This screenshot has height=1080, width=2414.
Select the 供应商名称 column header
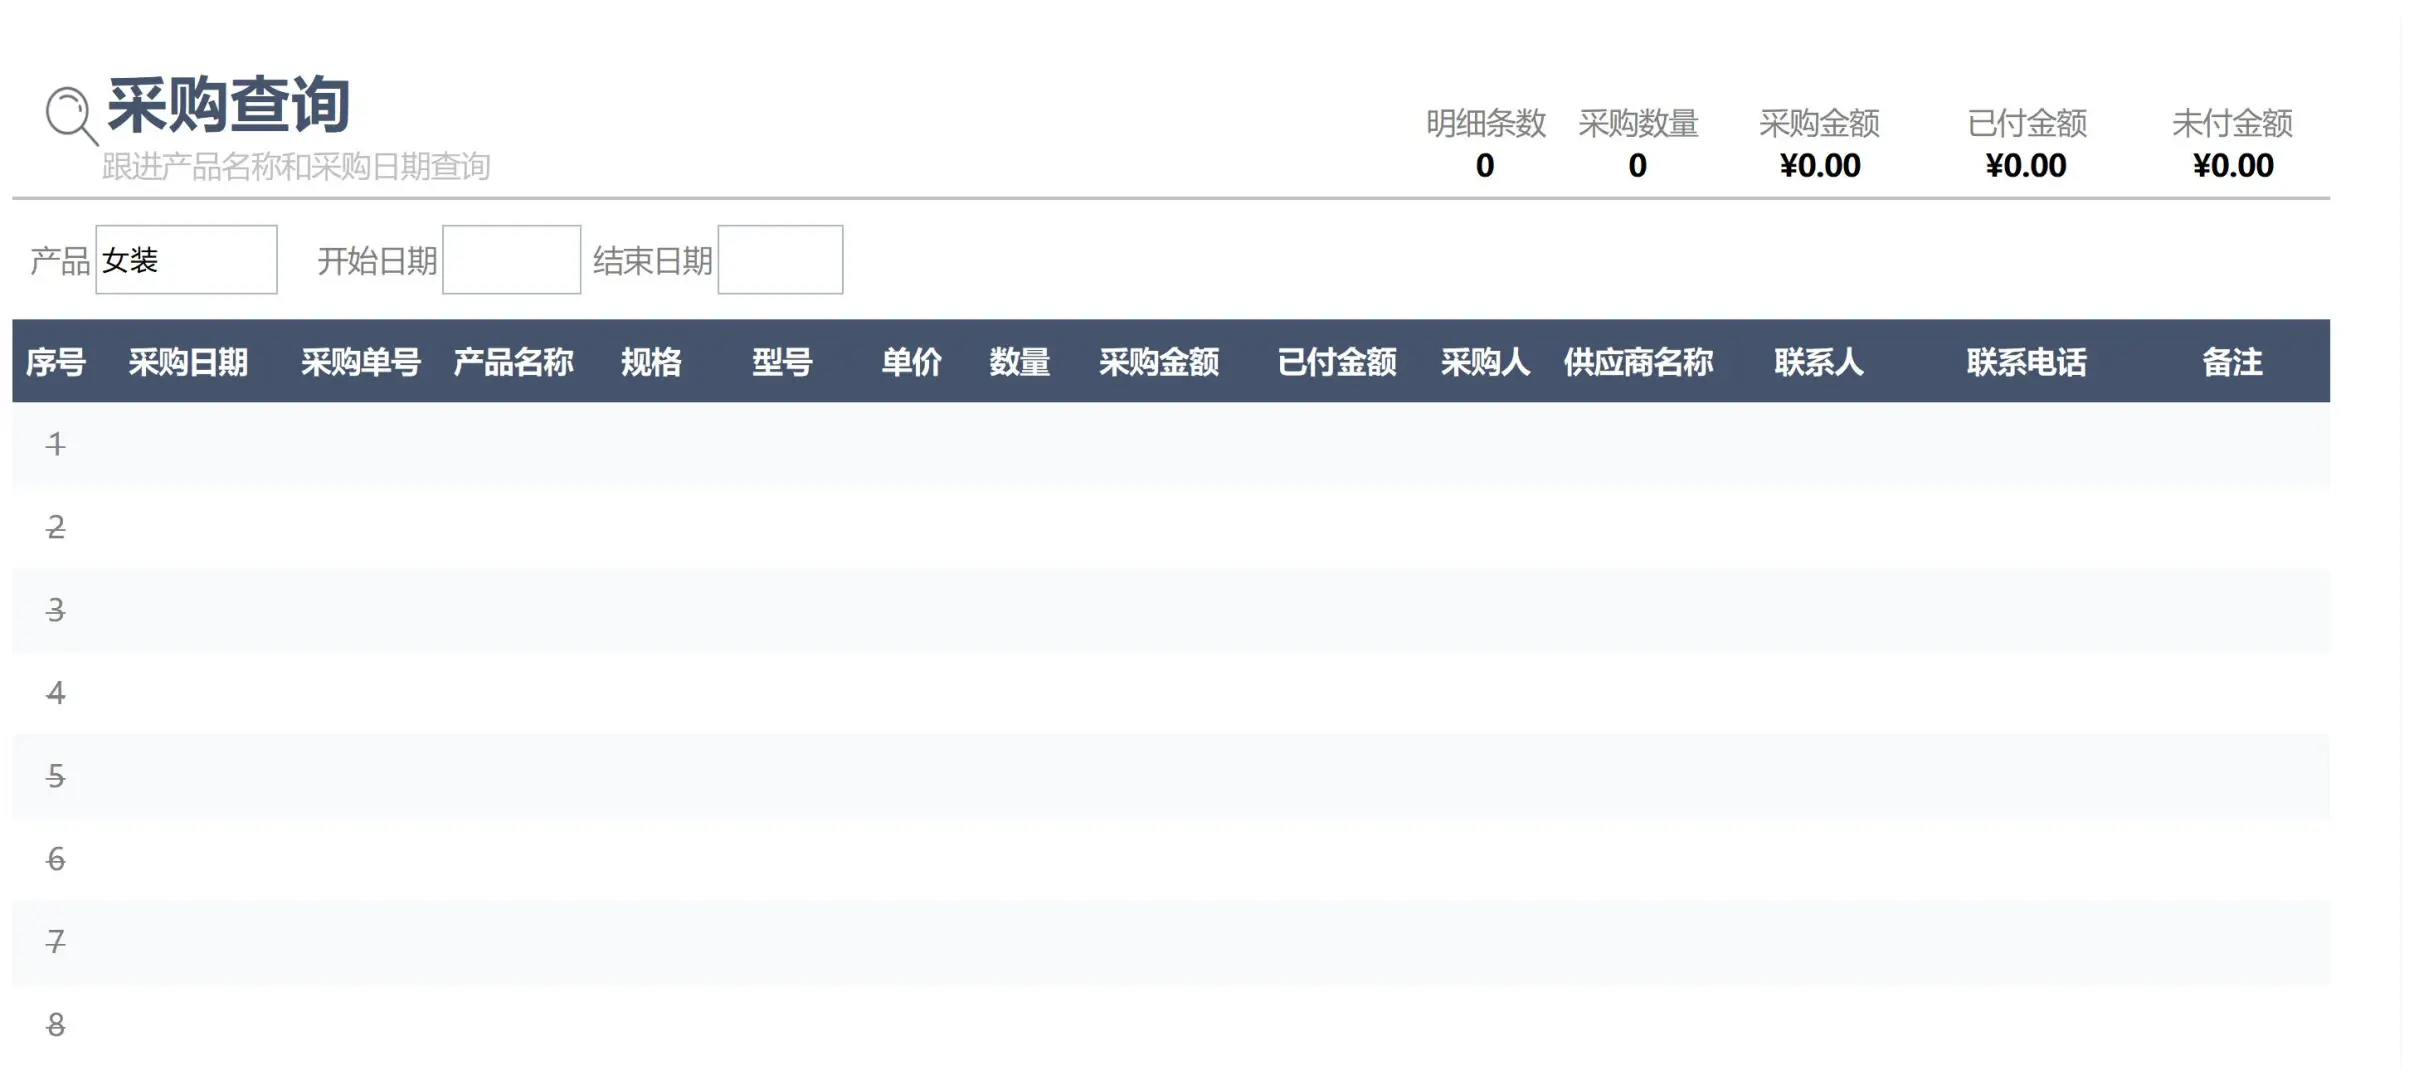tap(1639, 362)
